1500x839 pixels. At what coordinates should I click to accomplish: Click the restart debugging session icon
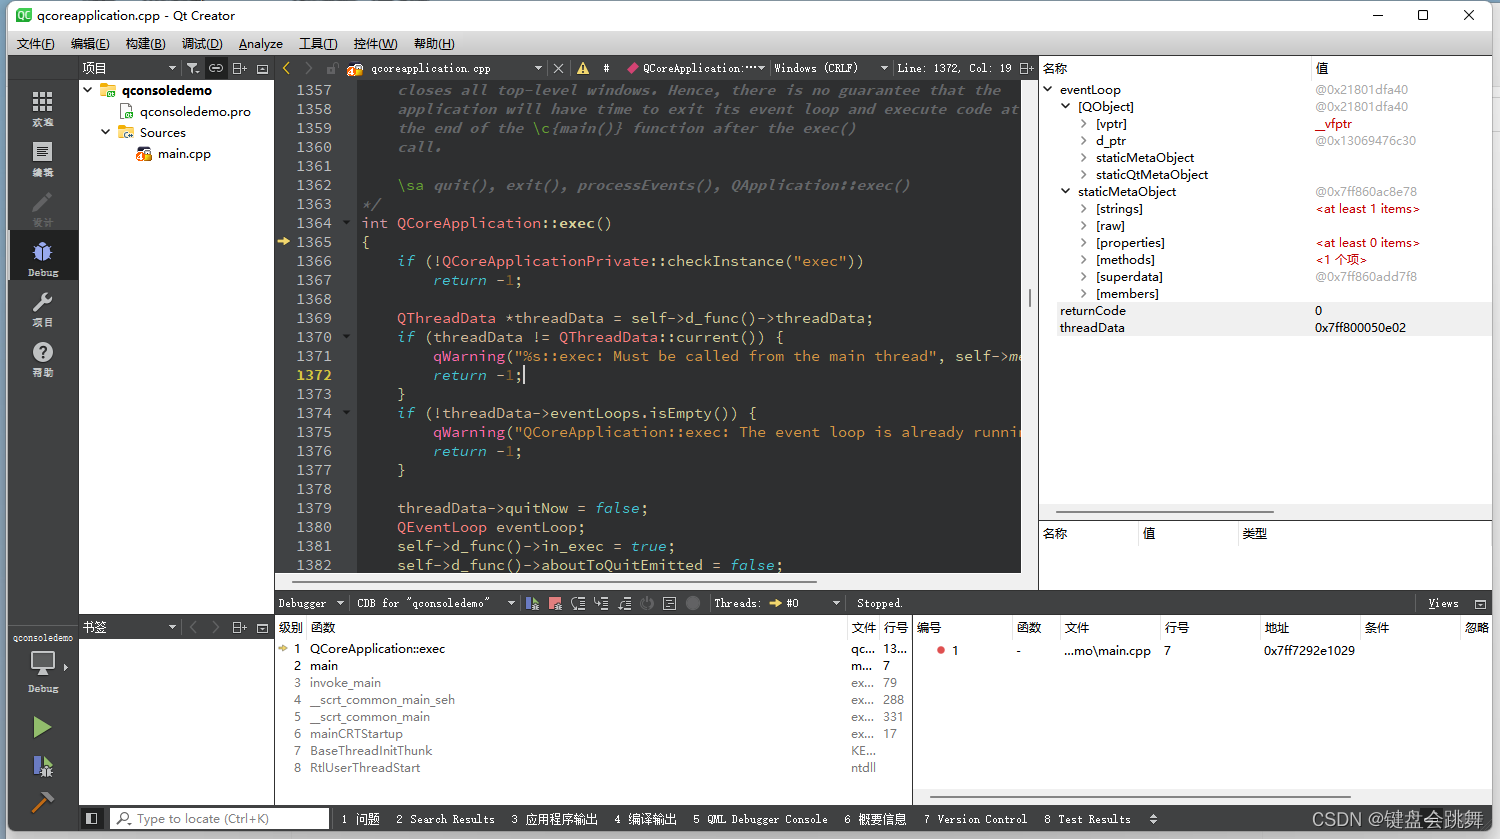pyautogui.click(x=647, y=603)
